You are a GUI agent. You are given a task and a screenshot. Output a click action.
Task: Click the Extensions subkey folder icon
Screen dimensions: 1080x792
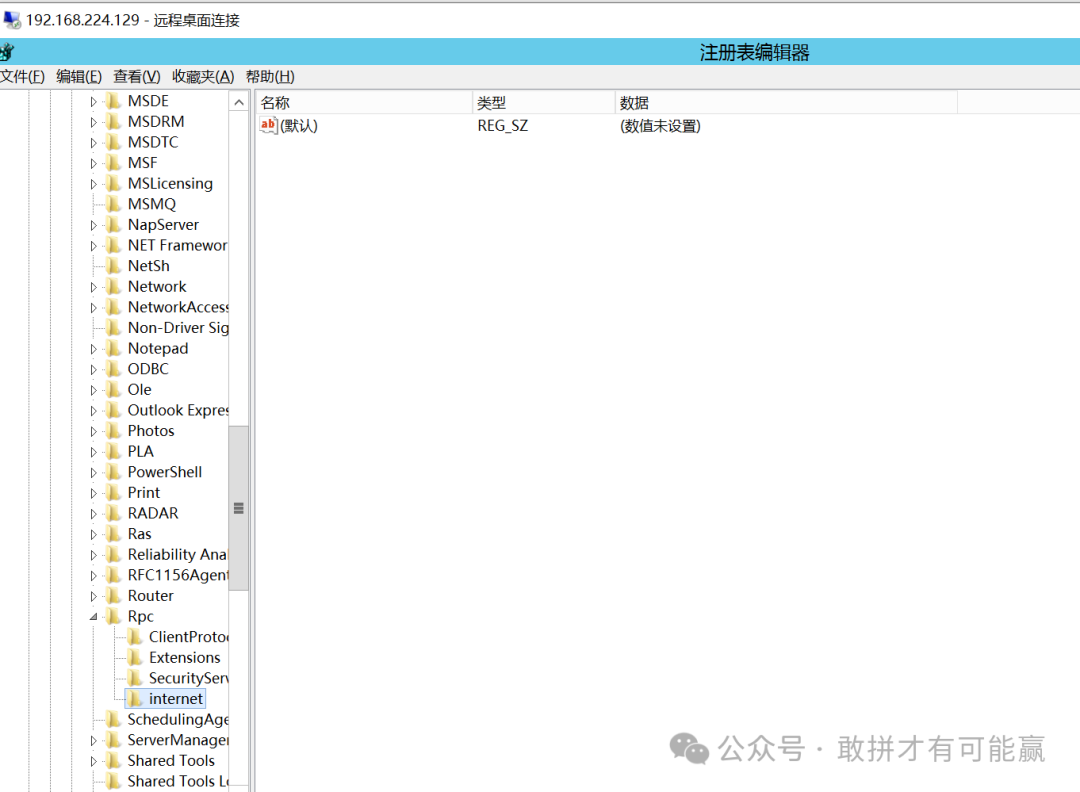(135, 658)
